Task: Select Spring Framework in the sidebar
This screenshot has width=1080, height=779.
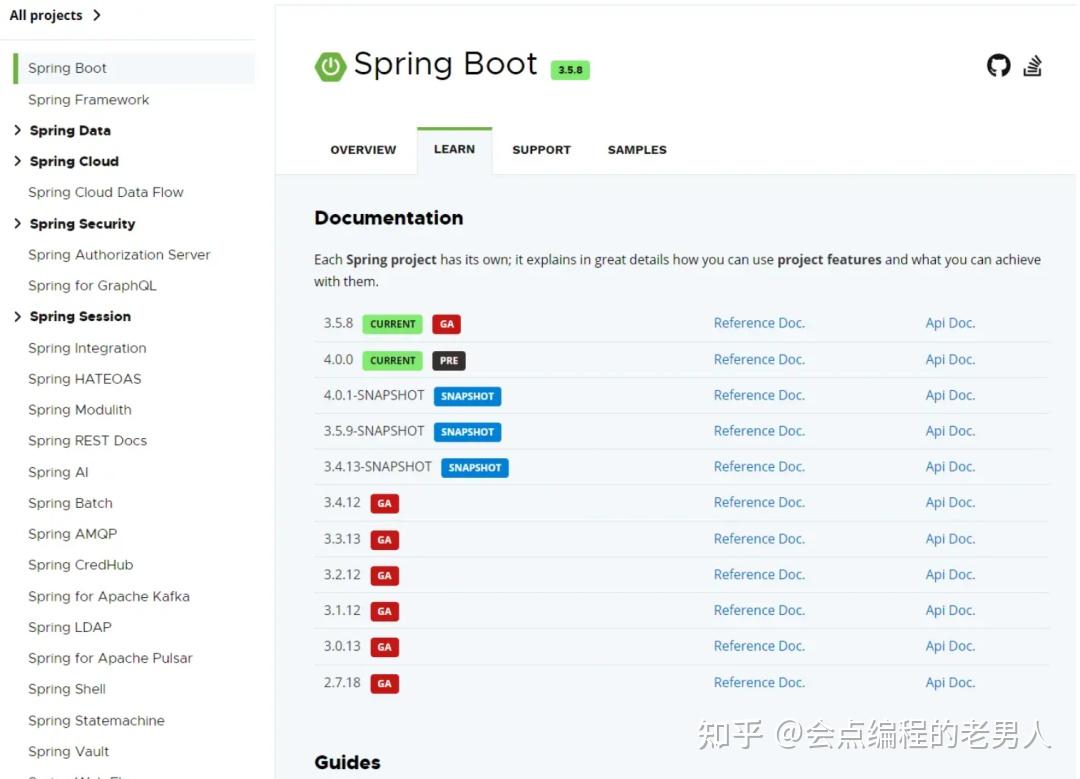Action: (89, 99)
